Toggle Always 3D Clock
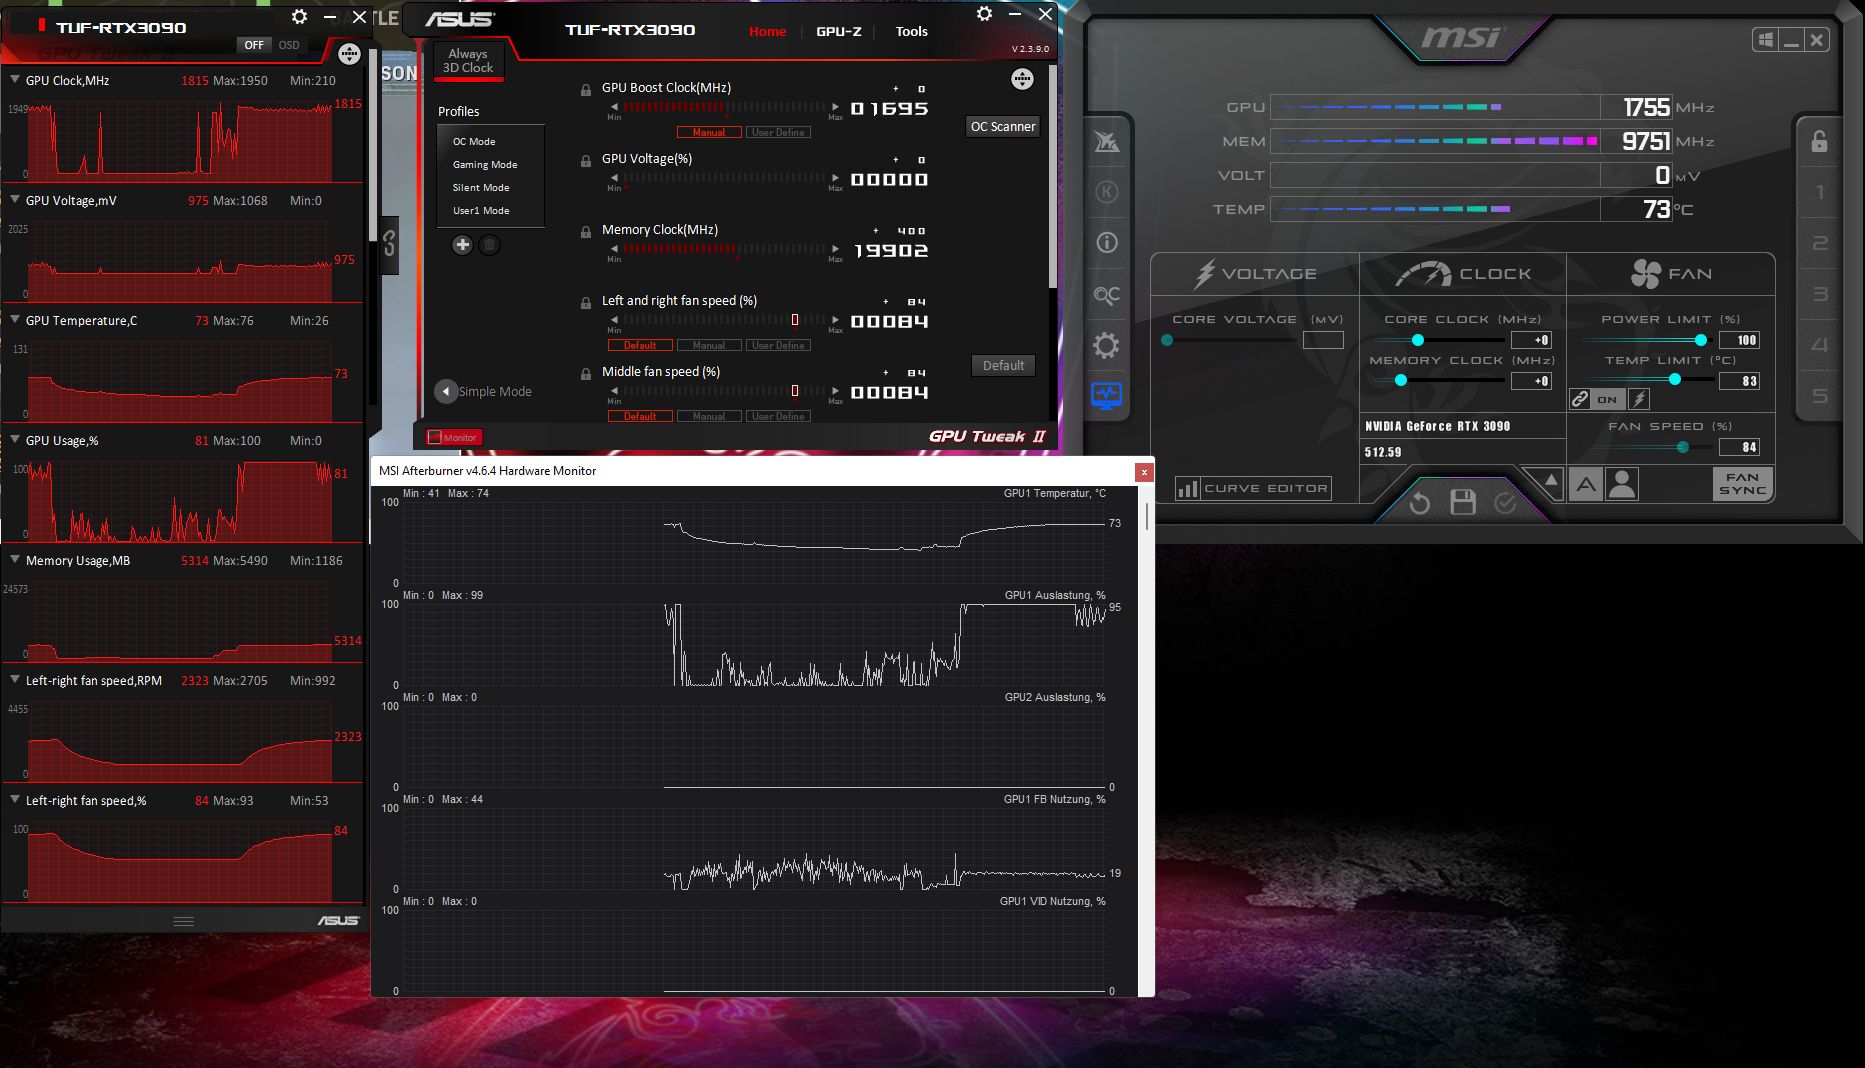 [x=468, y=61]
